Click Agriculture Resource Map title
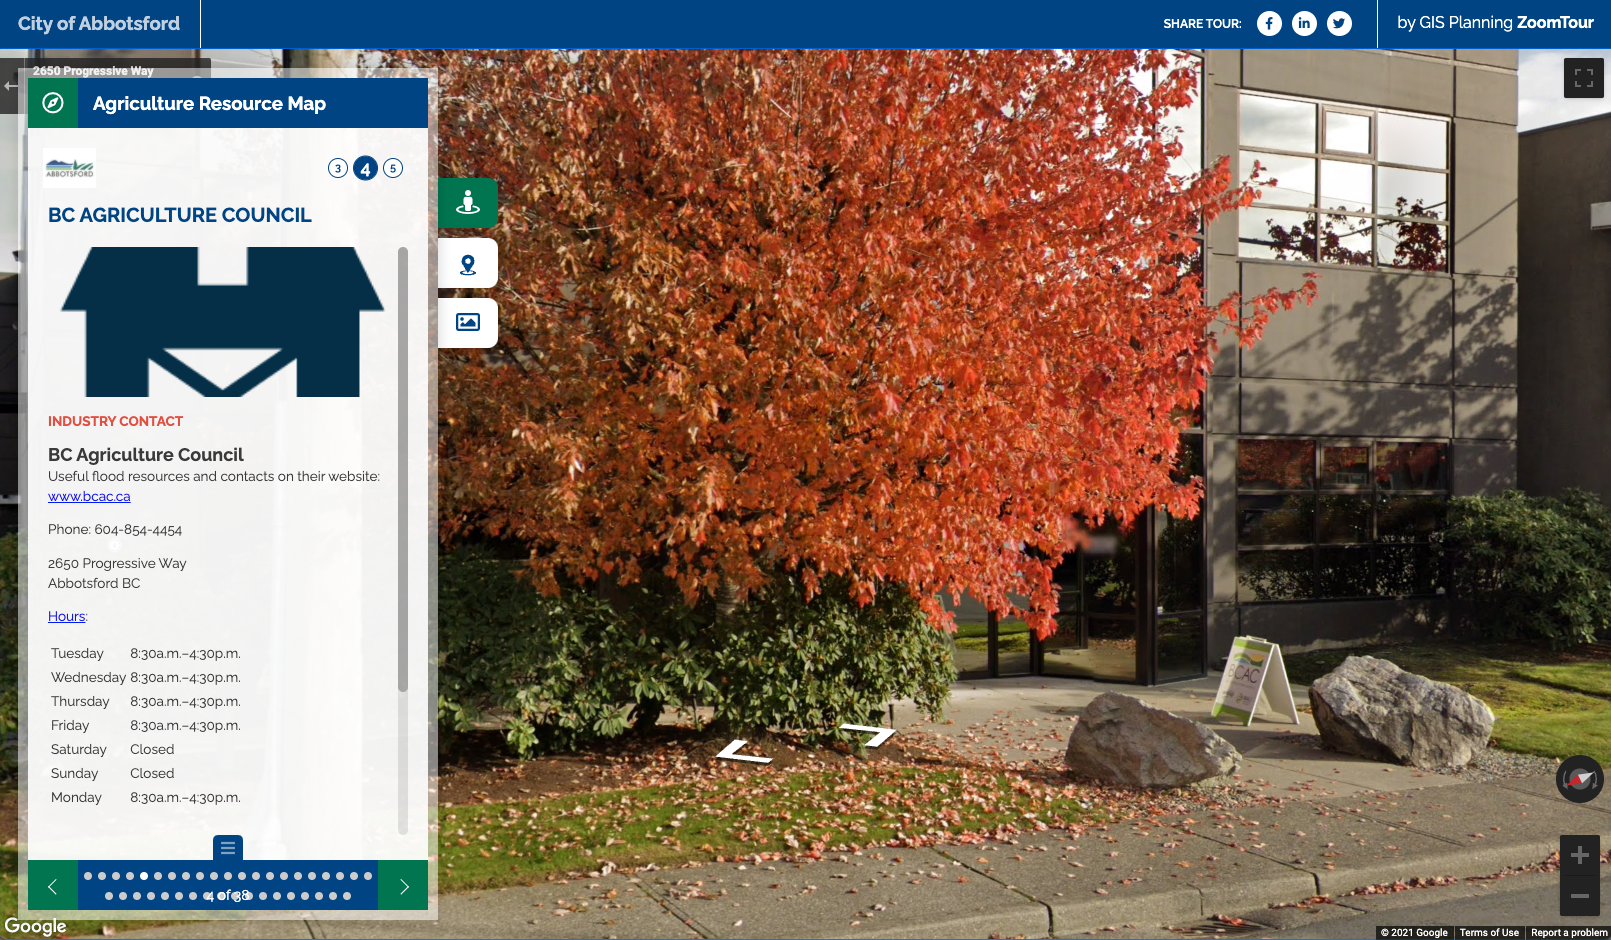The image size is (1611, 940). point(209,103)
